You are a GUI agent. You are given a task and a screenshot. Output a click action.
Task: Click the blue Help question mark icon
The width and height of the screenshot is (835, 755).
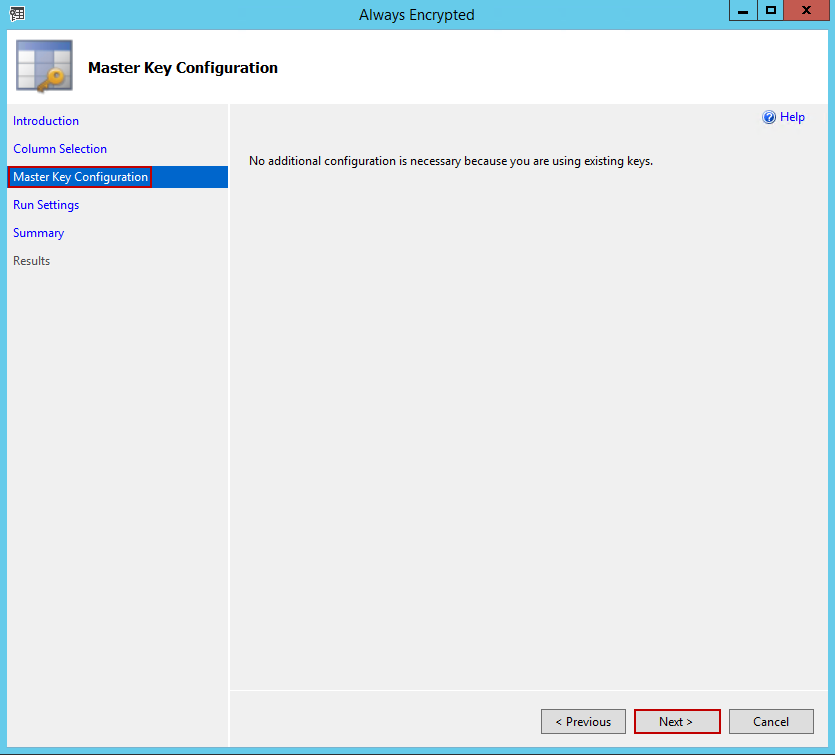click(769, 117)
